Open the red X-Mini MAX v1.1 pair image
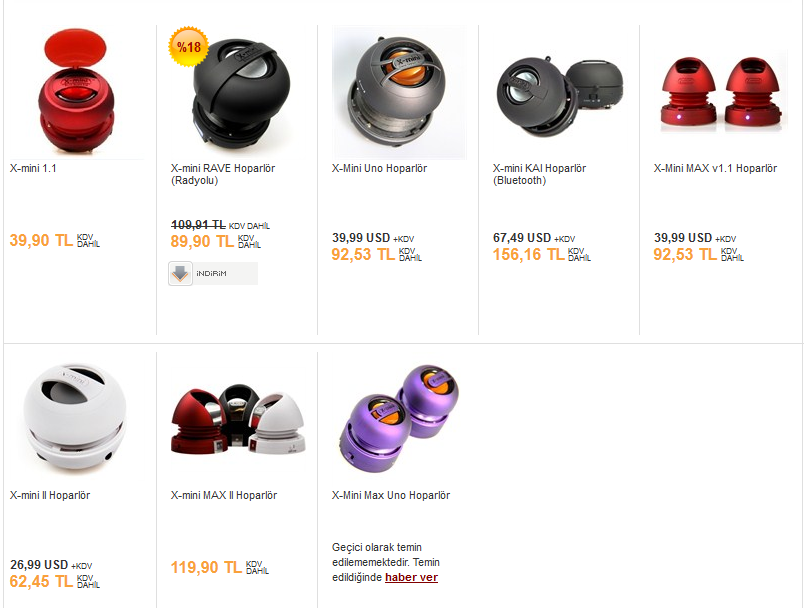806x608 pixels. coord(721,93)
